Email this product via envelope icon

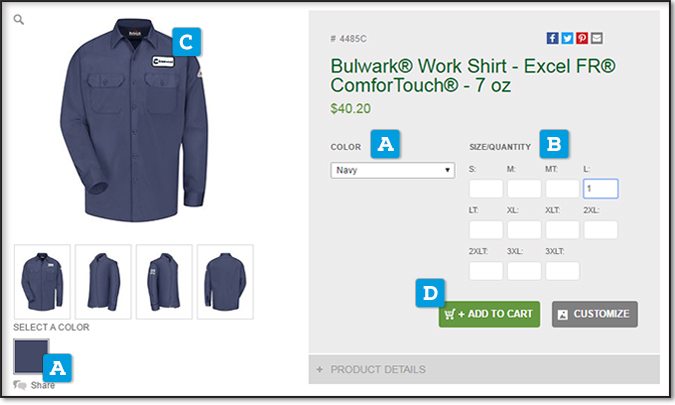click(x=597, y=38)
